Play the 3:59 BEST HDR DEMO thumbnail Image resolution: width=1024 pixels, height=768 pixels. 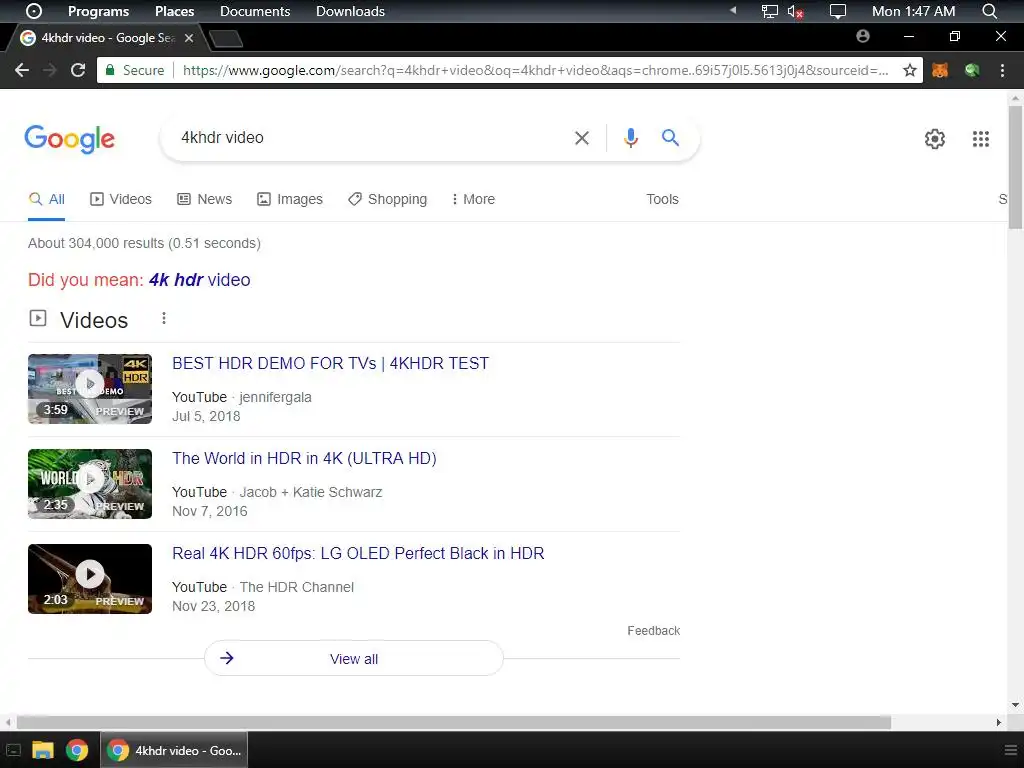click(90, 389)
